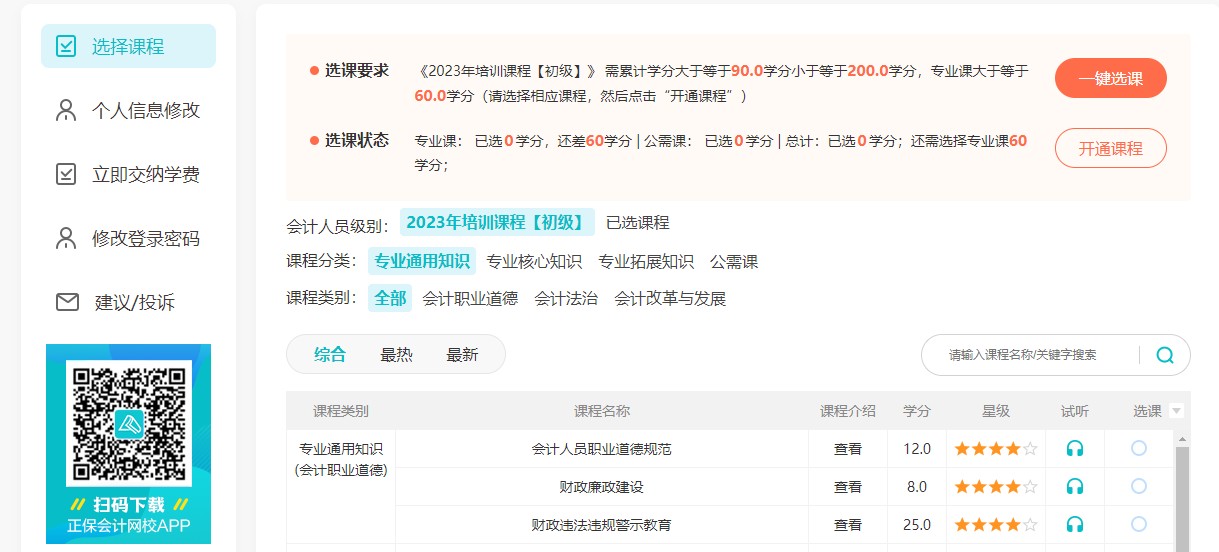Click the scrollbar up arrow in course table
This screenshot has width=1219, height=552.
[1183, 439]
